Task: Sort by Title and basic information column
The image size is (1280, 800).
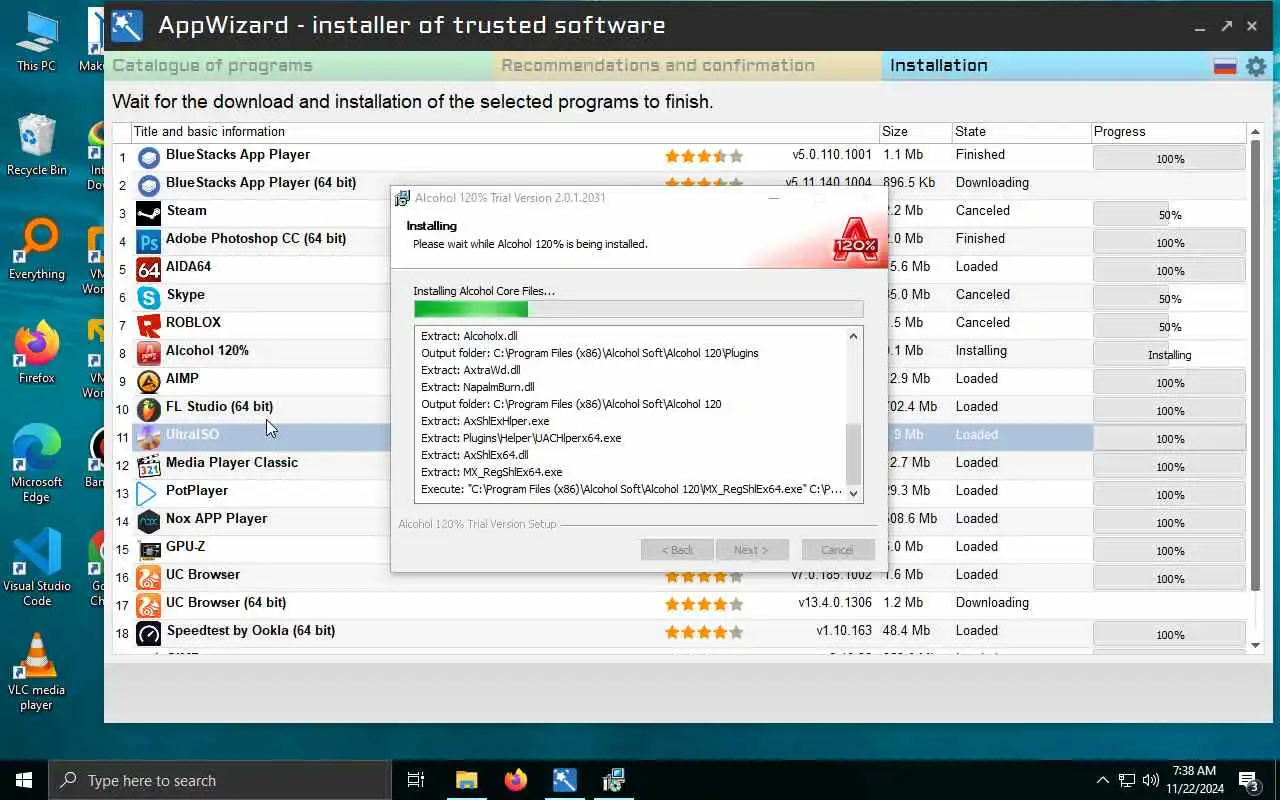Action: tap(505, 132)
